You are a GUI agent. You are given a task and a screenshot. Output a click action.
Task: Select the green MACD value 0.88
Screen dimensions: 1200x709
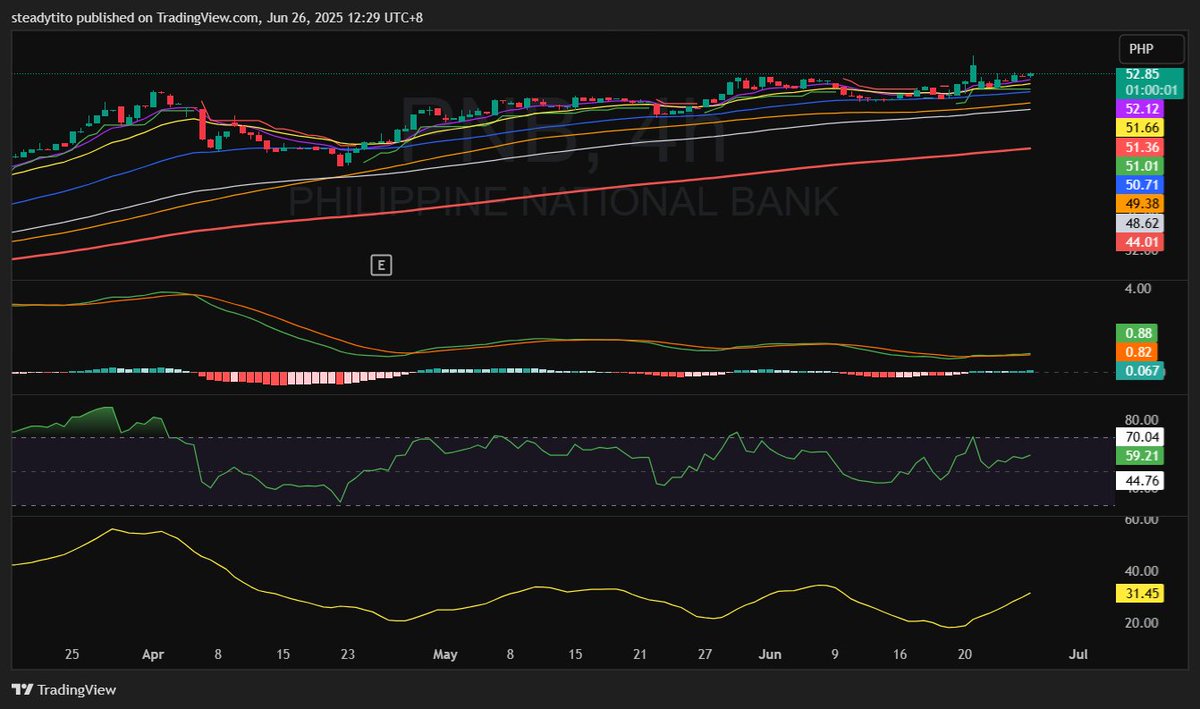pyautogui.click(x=1137, y=333)
